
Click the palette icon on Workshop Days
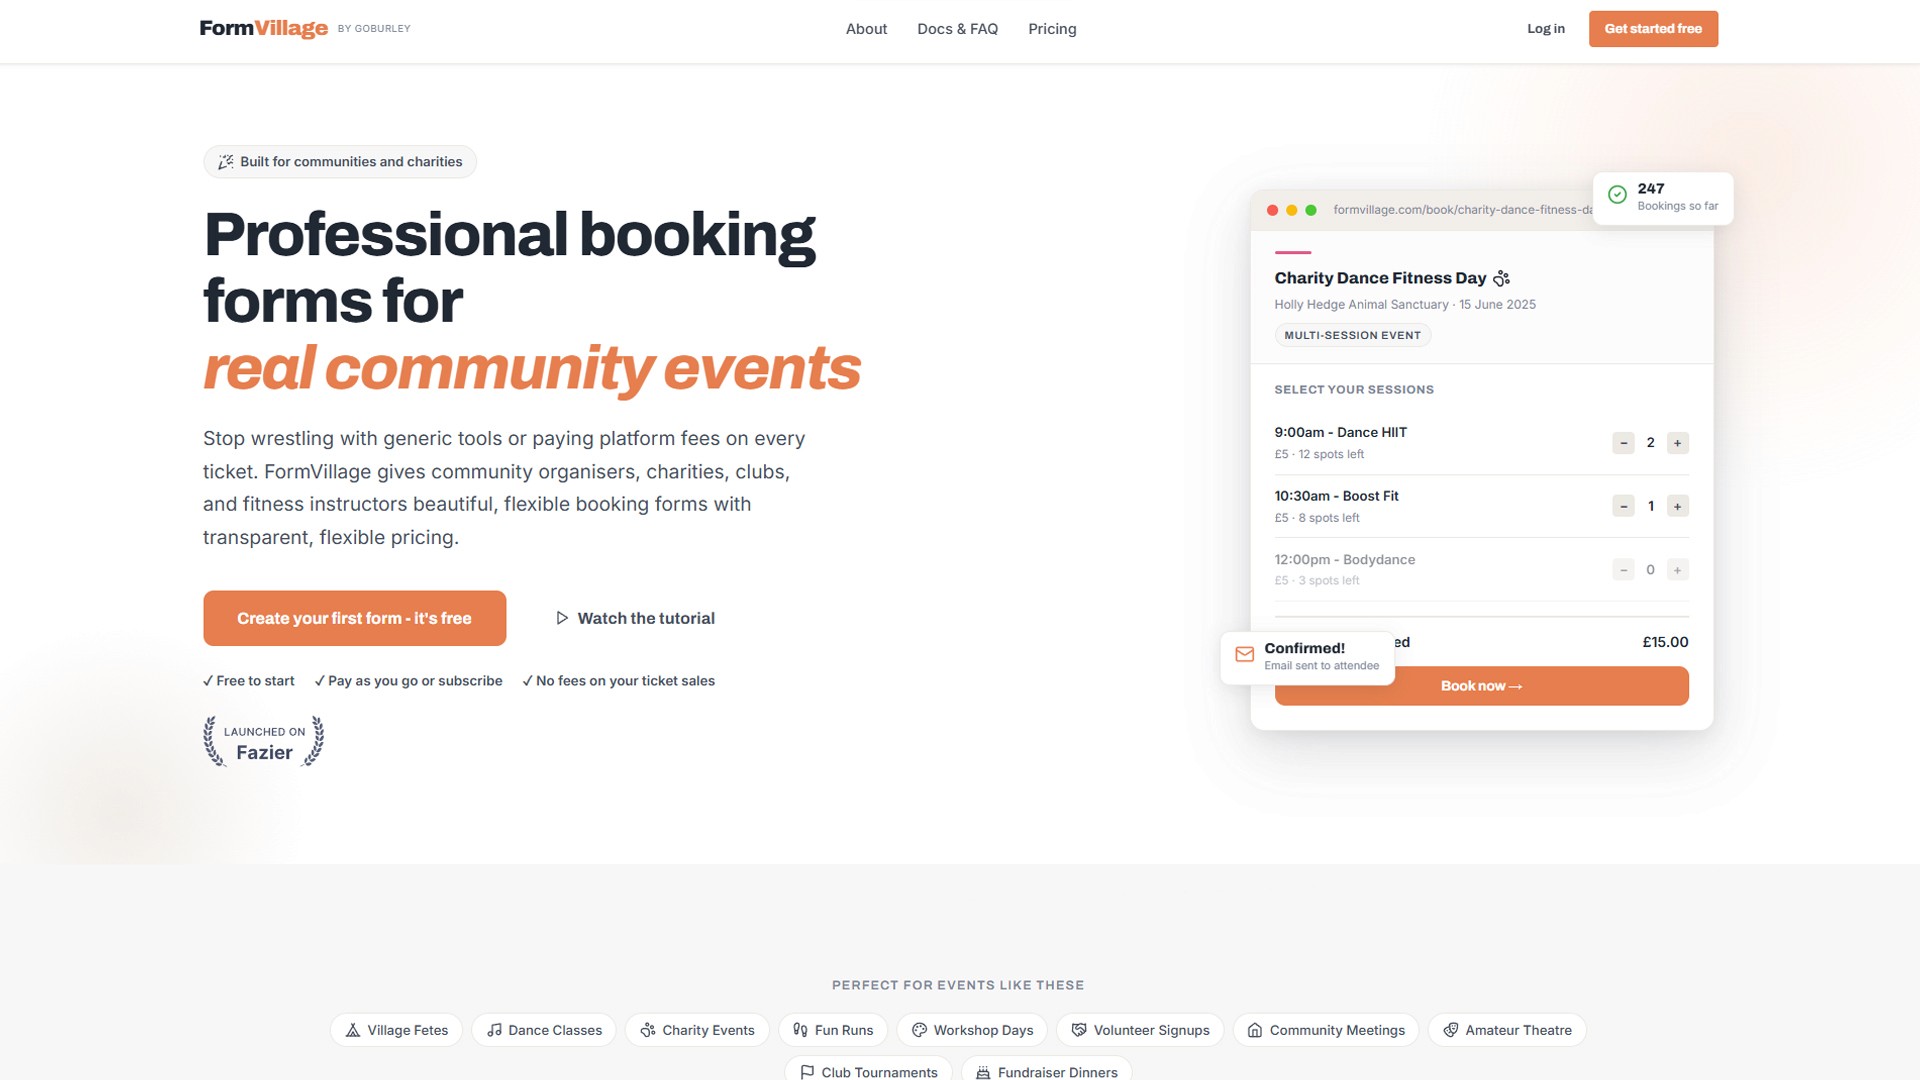tap(919, 1030)
